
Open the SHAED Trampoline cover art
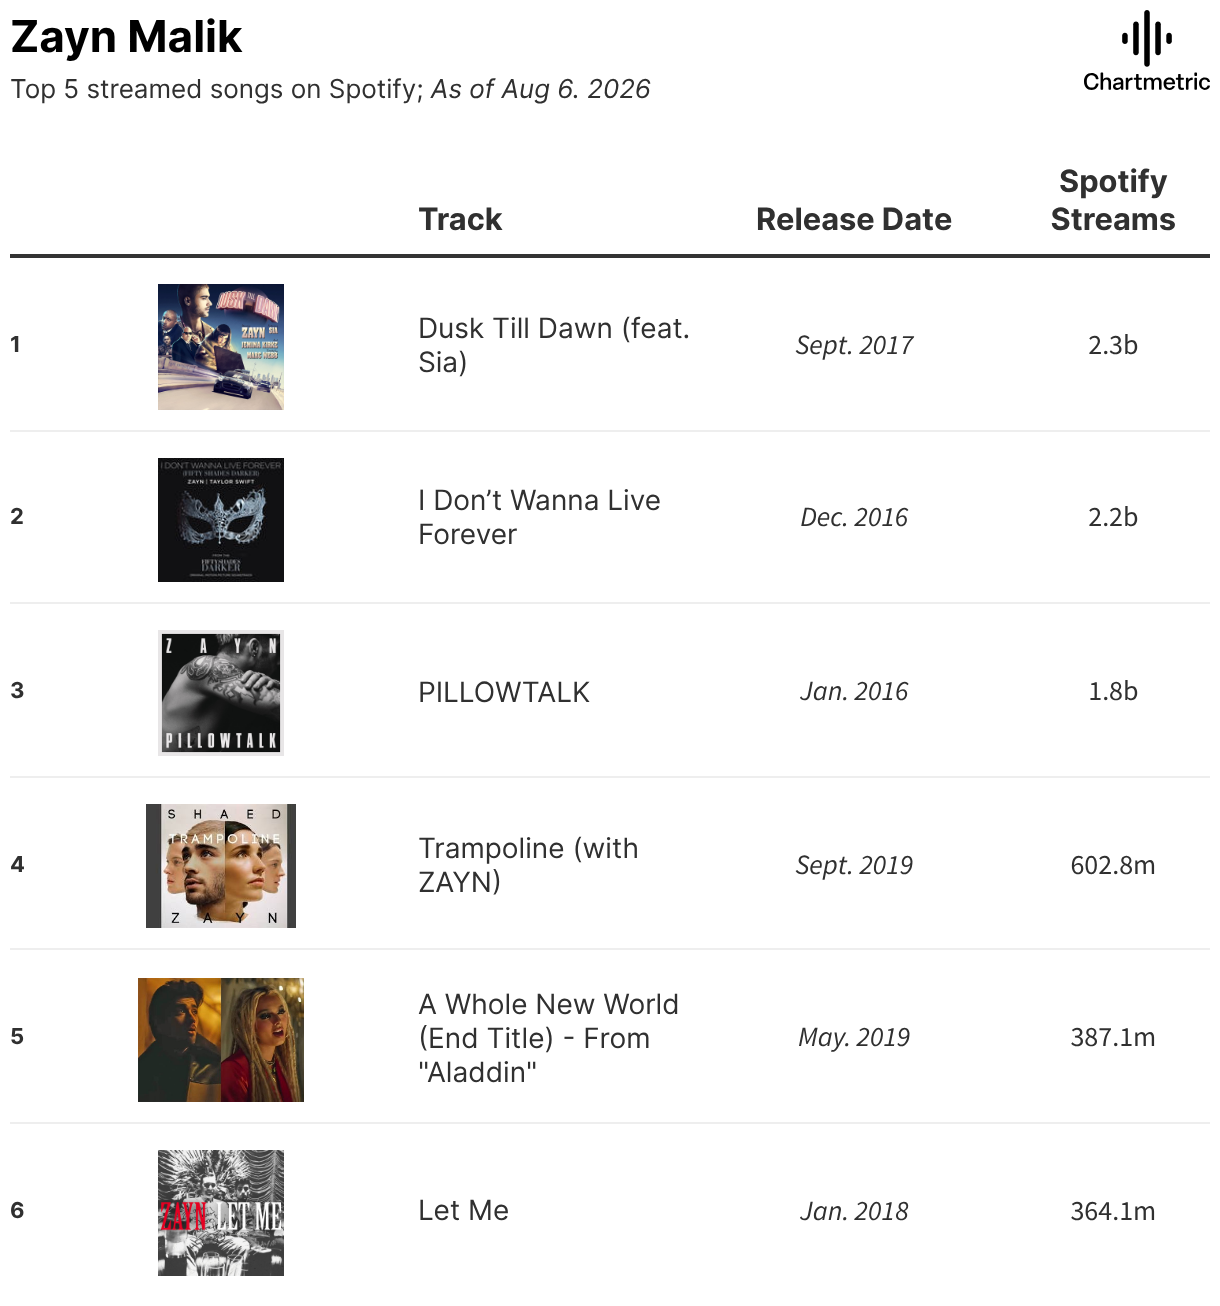pos(221,866)
